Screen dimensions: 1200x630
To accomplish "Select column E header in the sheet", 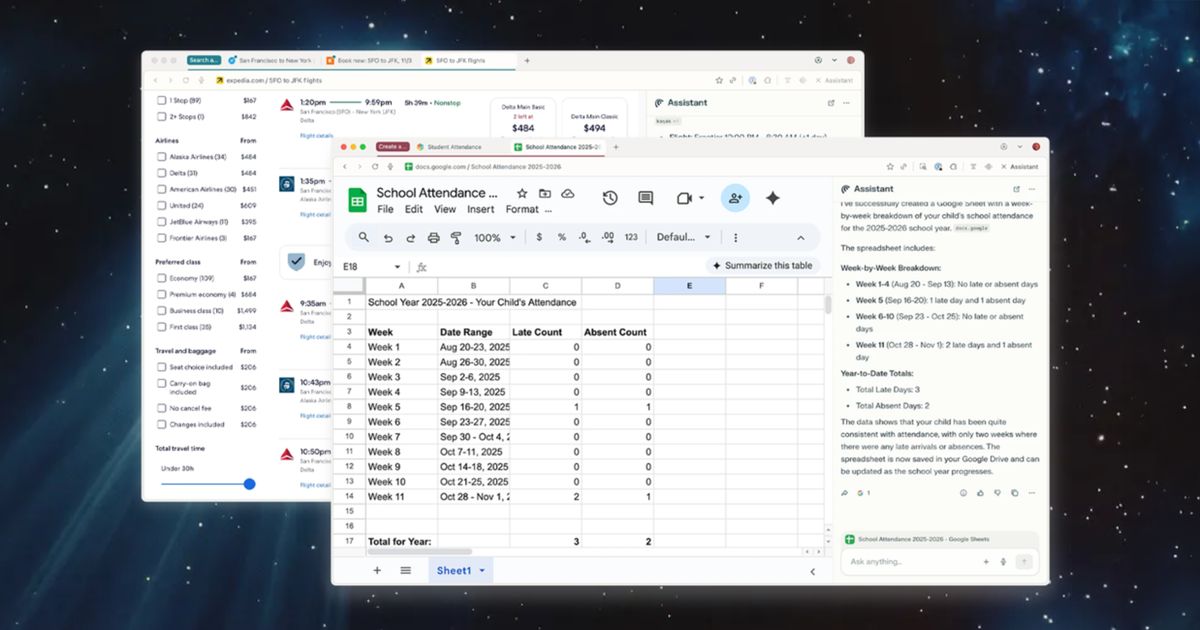I will 689,285.
